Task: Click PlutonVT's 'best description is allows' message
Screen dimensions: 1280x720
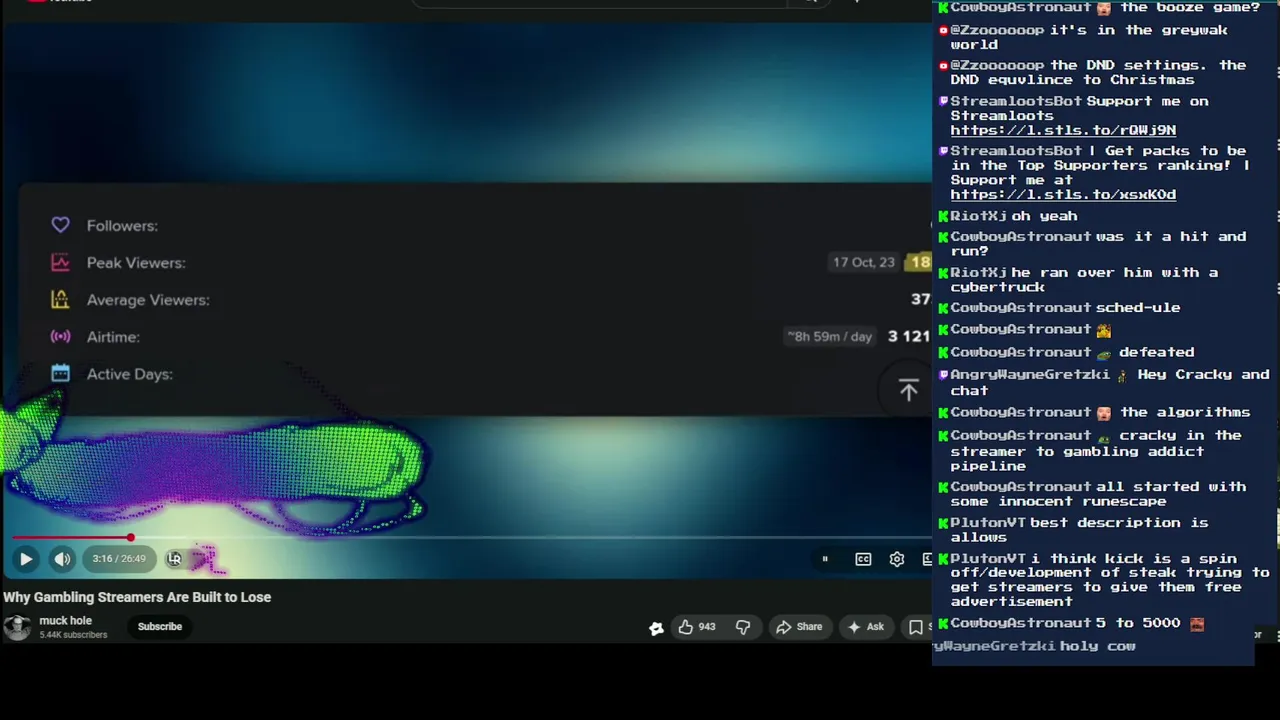Action: 1079,530
